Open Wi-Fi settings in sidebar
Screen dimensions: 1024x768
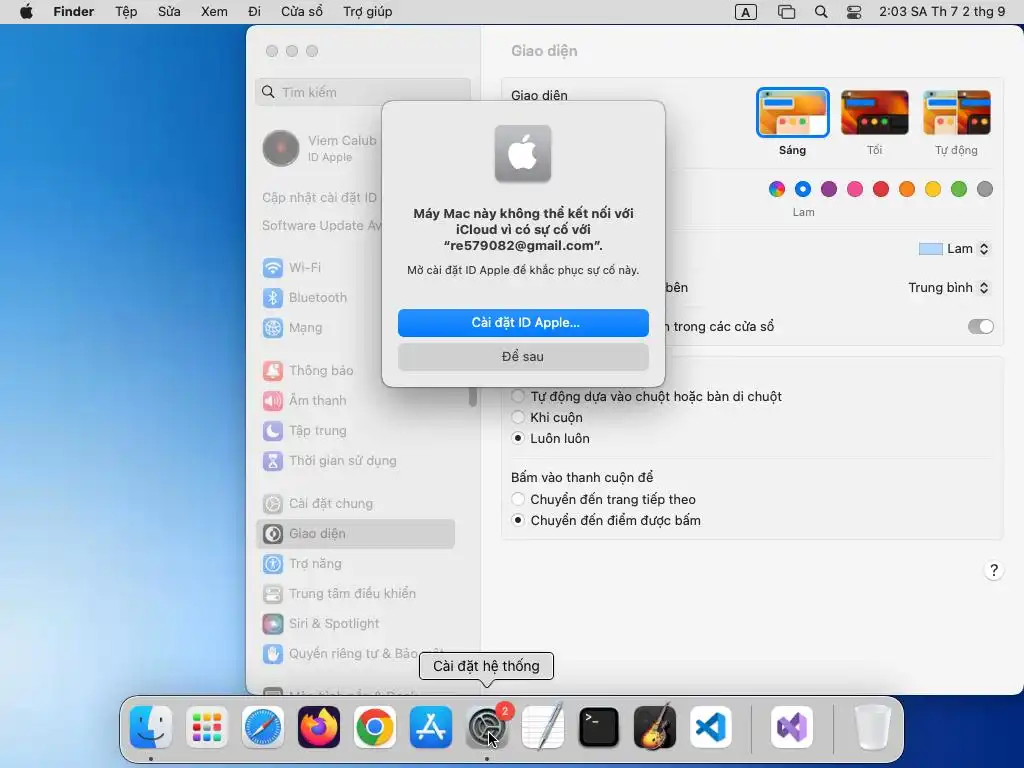coord(291,268)
